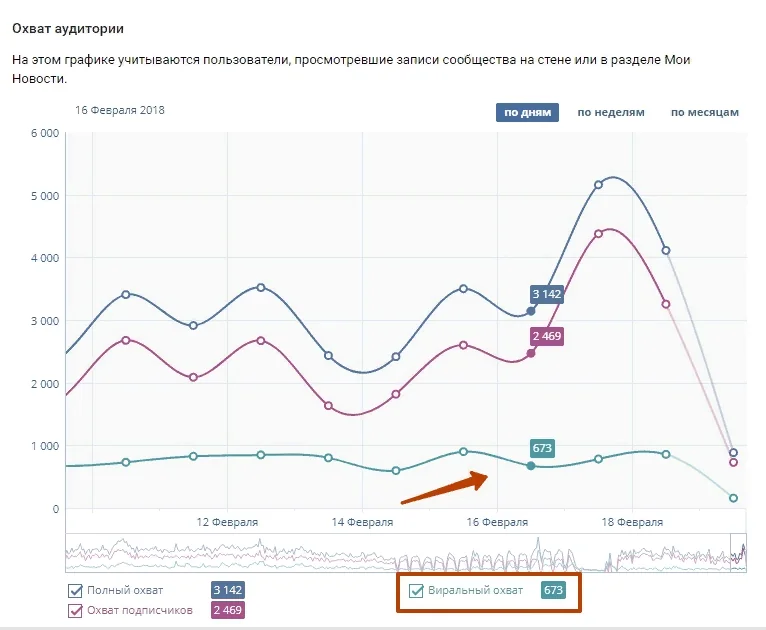Screen dimensions: 766x630
Task: Click the '18 Февраля' axis label
Action: pos(632,522)
